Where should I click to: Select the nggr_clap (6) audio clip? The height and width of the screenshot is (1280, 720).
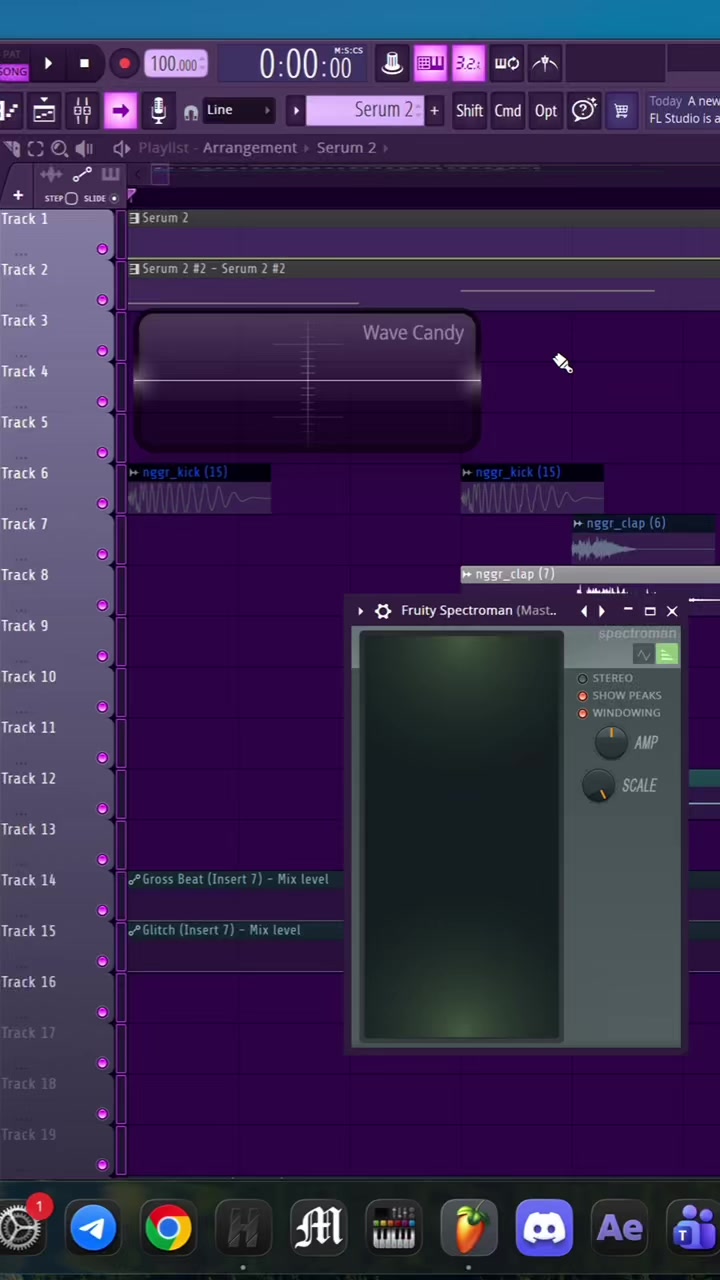point(645,540)
